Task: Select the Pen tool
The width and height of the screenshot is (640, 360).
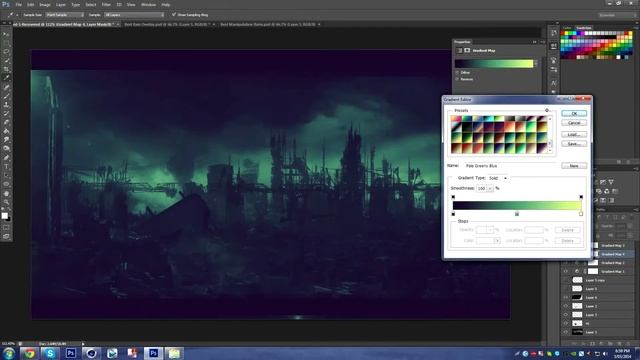Action: point(6,158)
